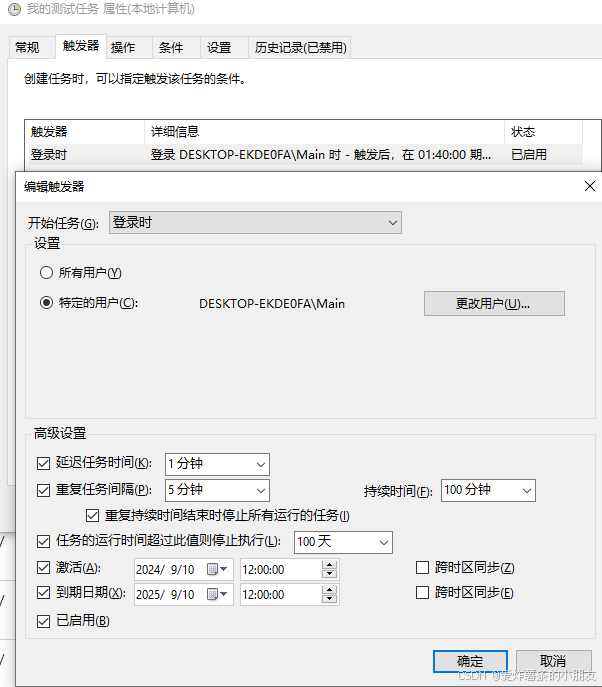Open repeat interval dropdown showing 5 分钟
602x687 pixels.
pyautogui.click(x=217, y=490)
